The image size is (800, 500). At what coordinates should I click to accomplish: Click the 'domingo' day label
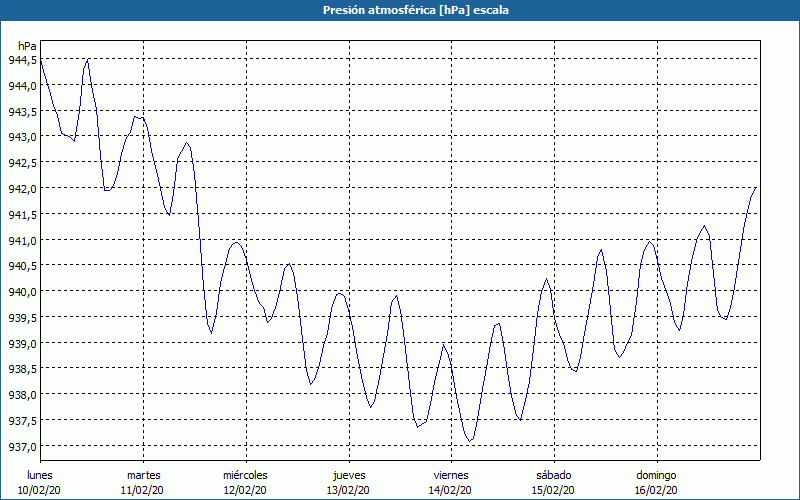656,475
